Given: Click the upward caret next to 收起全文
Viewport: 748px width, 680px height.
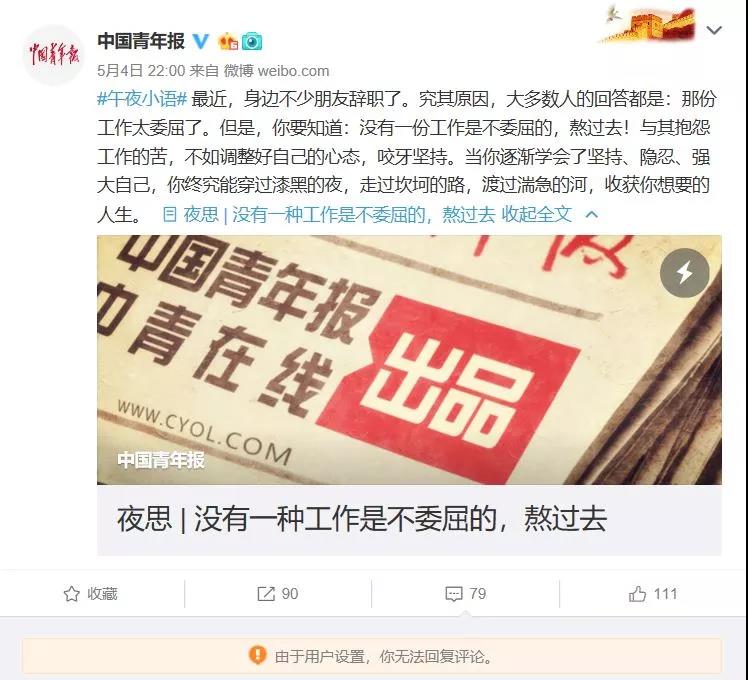Looking at the screenshot, I should click(592, 214).
